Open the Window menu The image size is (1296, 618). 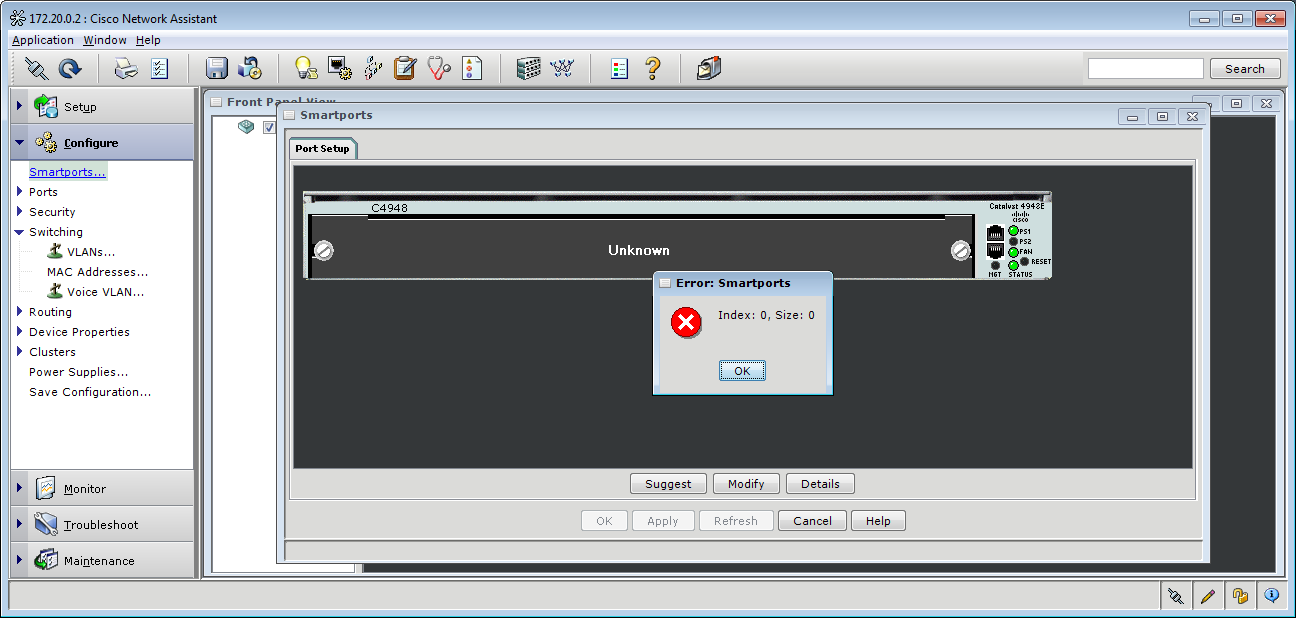pyautogui.click(x=105, y=40)
